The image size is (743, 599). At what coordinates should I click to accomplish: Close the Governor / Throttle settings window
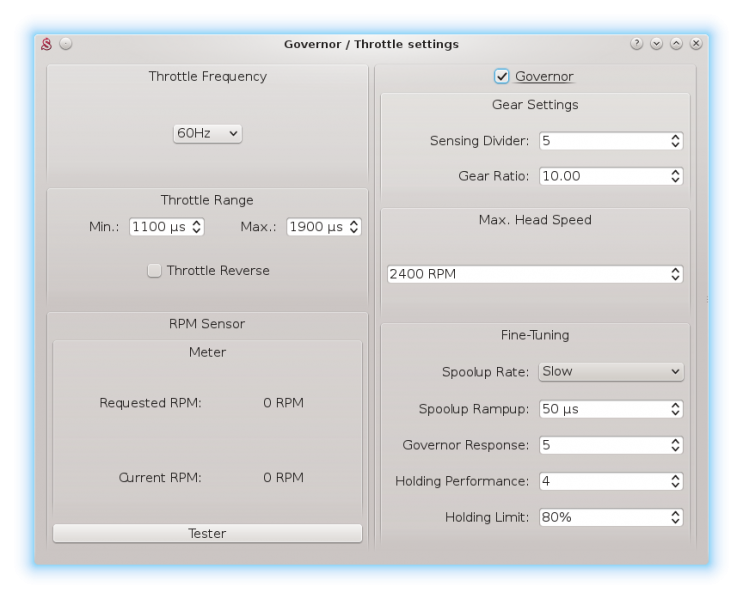tap(696, 44)
